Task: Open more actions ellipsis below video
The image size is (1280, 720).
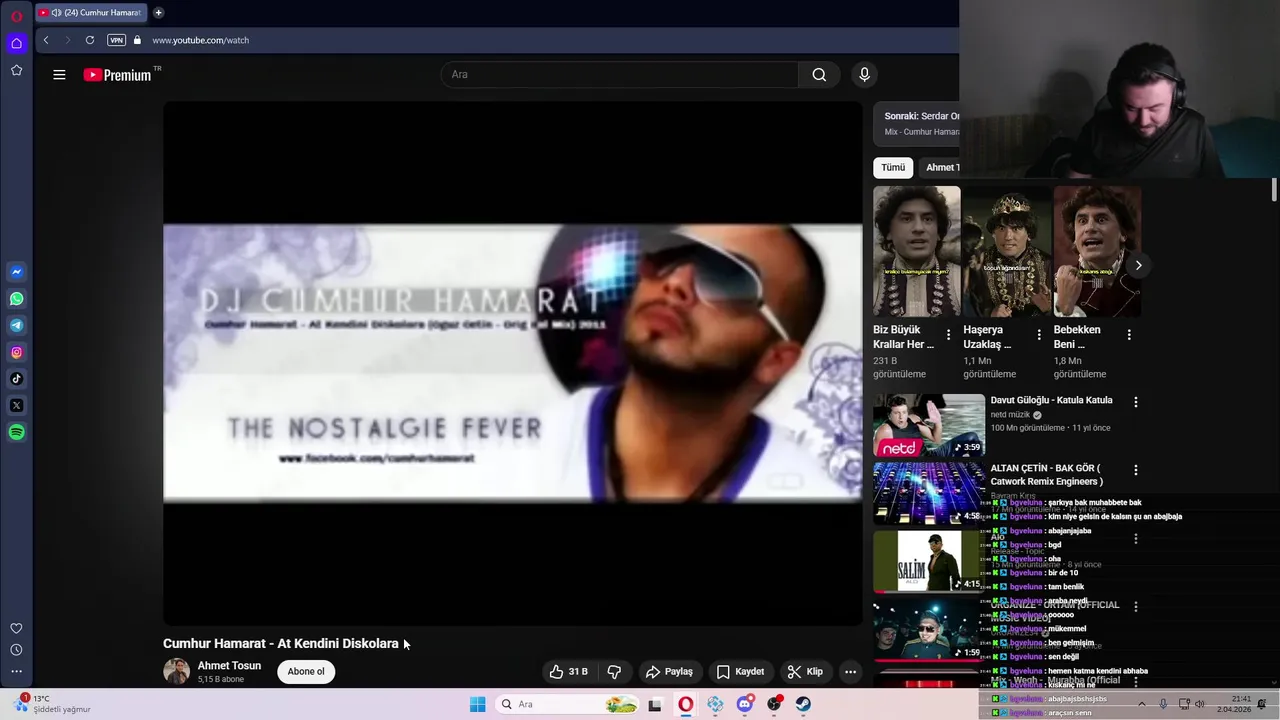Action: tap(850, 672)
